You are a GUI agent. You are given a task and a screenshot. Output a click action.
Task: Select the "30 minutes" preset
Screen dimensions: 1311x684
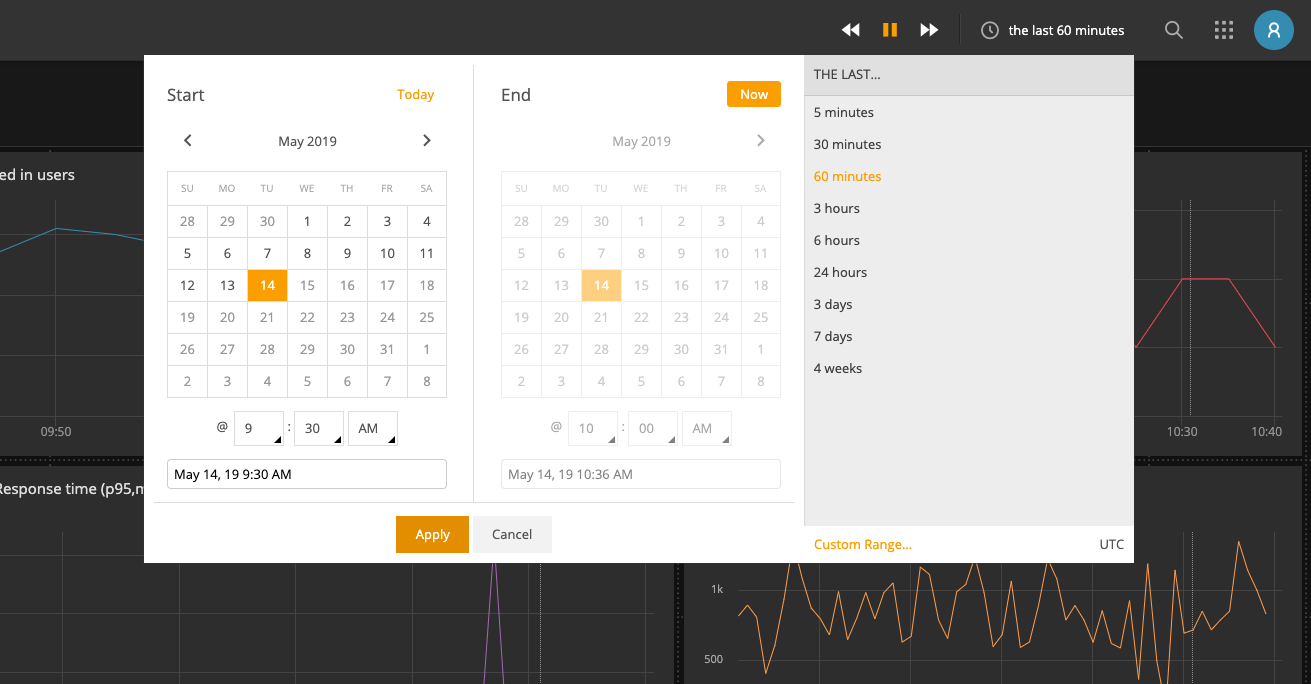847,144
